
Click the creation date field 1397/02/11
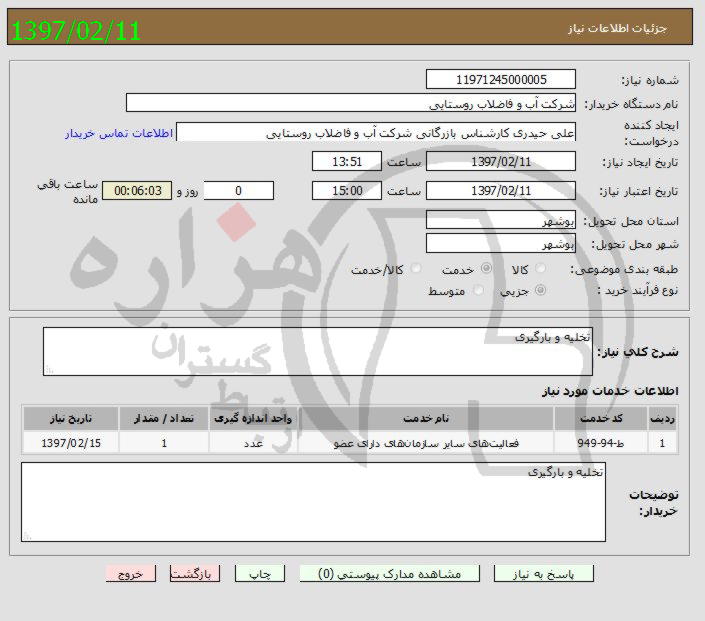pos(500,161)
